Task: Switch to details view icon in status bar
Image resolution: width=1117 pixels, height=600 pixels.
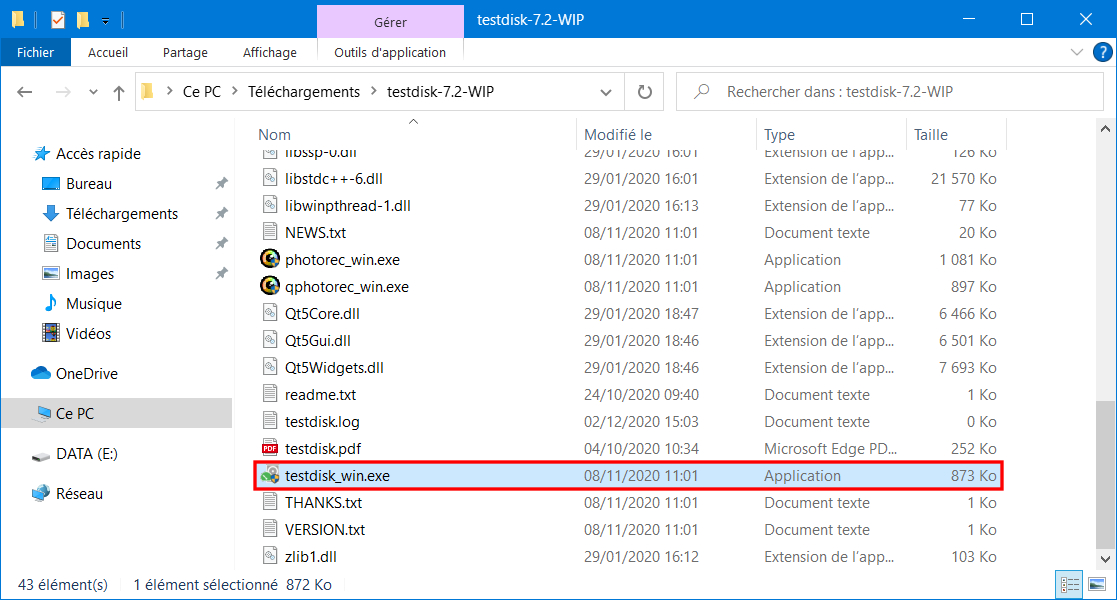Action: tap(1069, 585)
